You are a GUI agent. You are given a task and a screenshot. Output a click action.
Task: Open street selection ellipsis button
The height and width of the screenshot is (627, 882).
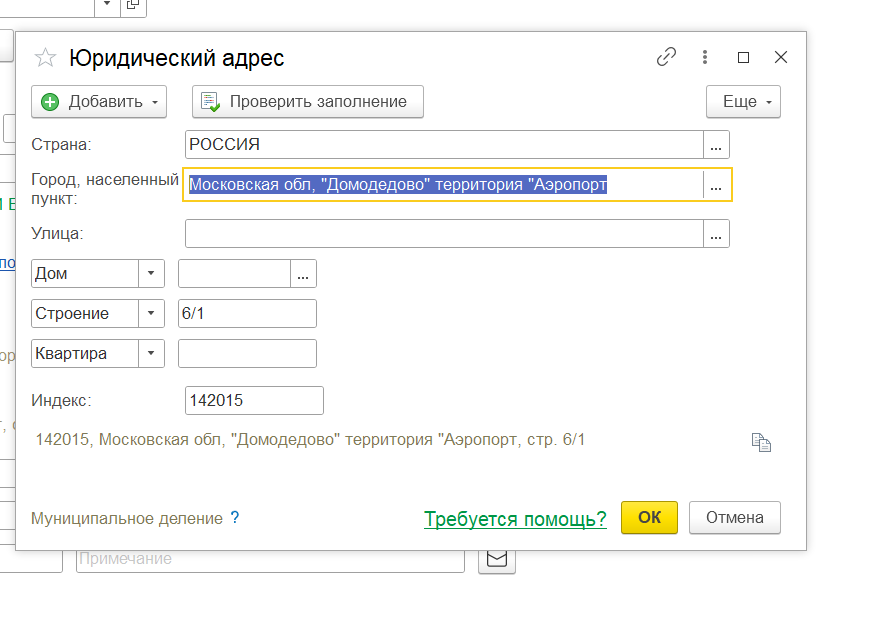(x=716, y=233)
